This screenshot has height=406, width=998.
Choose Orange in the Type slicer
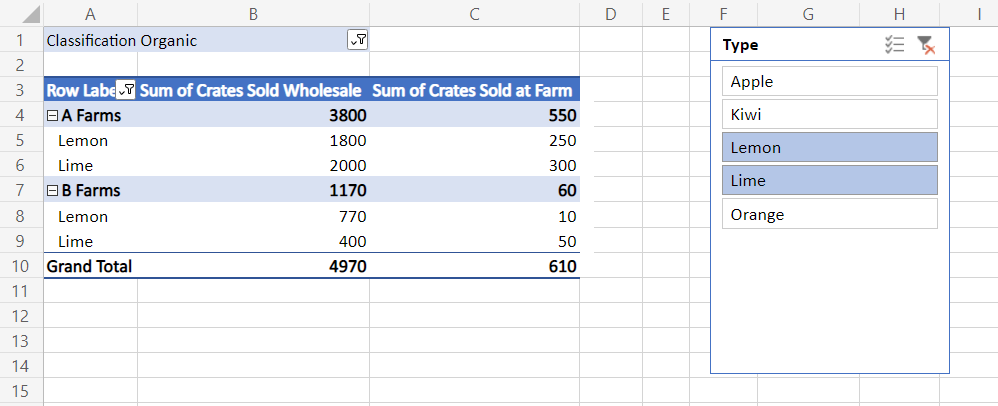tap(829, 214)
